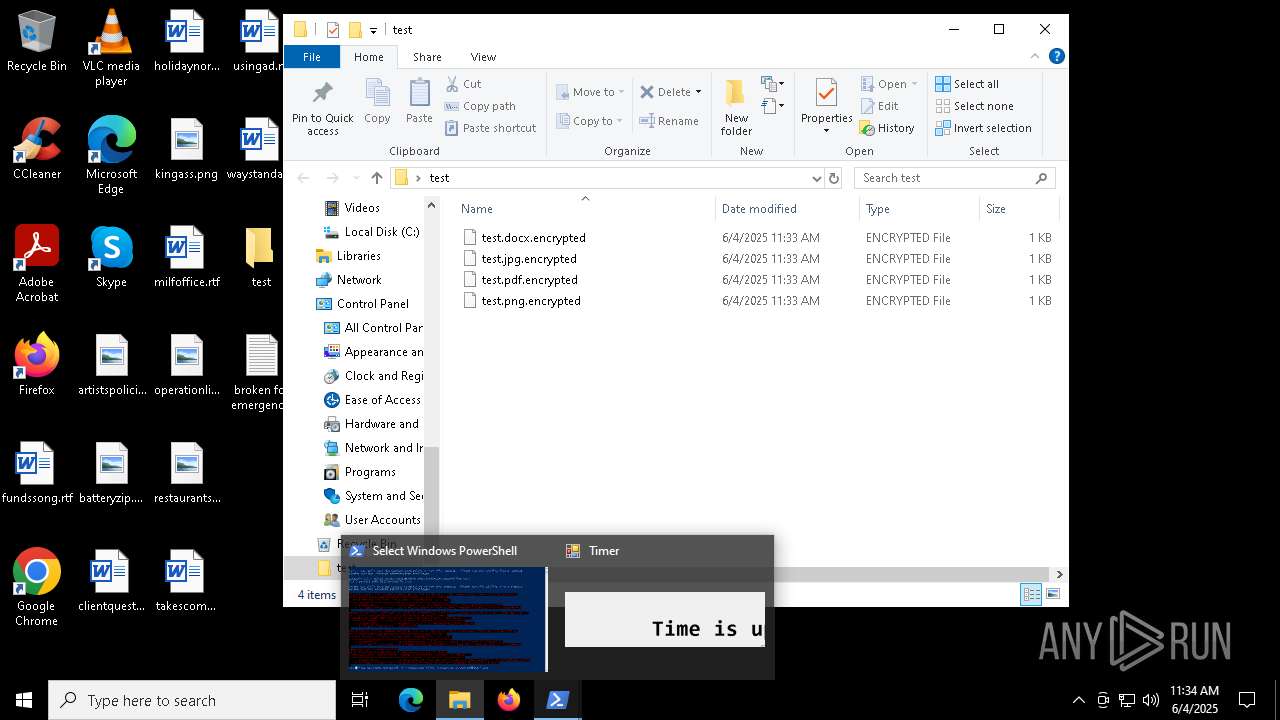Open address bar history dropdown
This screenshot has width=1280, height=720.
pyautogui.click(x=816, y=178)
